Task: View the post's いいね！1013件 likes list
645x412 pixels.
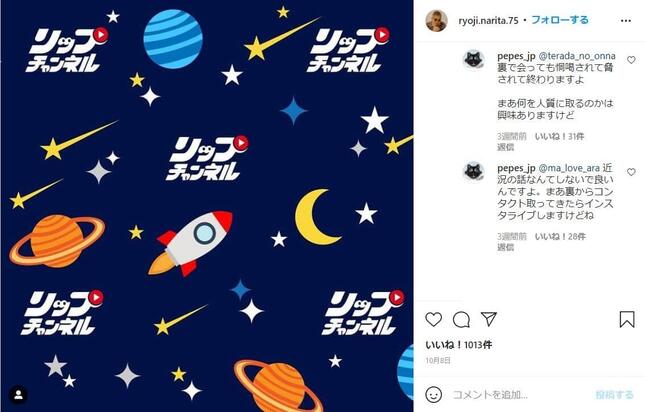Action: (x=459, y=345)
